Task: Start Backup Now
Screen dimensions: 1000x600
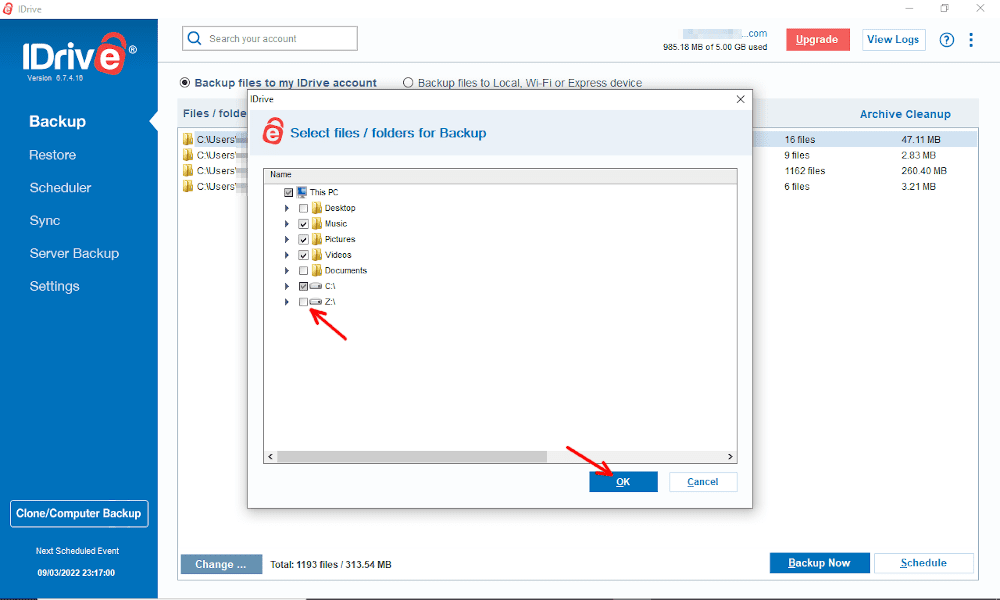Action: tap(819, 563)
